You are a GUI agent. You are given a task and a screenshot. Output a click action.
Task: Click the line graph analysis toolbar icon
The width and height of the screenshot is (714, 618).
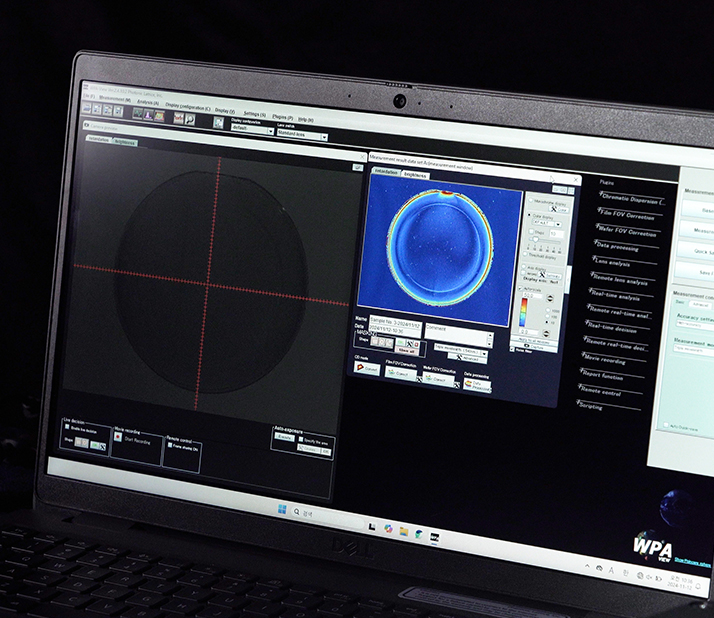pos(138,113)
